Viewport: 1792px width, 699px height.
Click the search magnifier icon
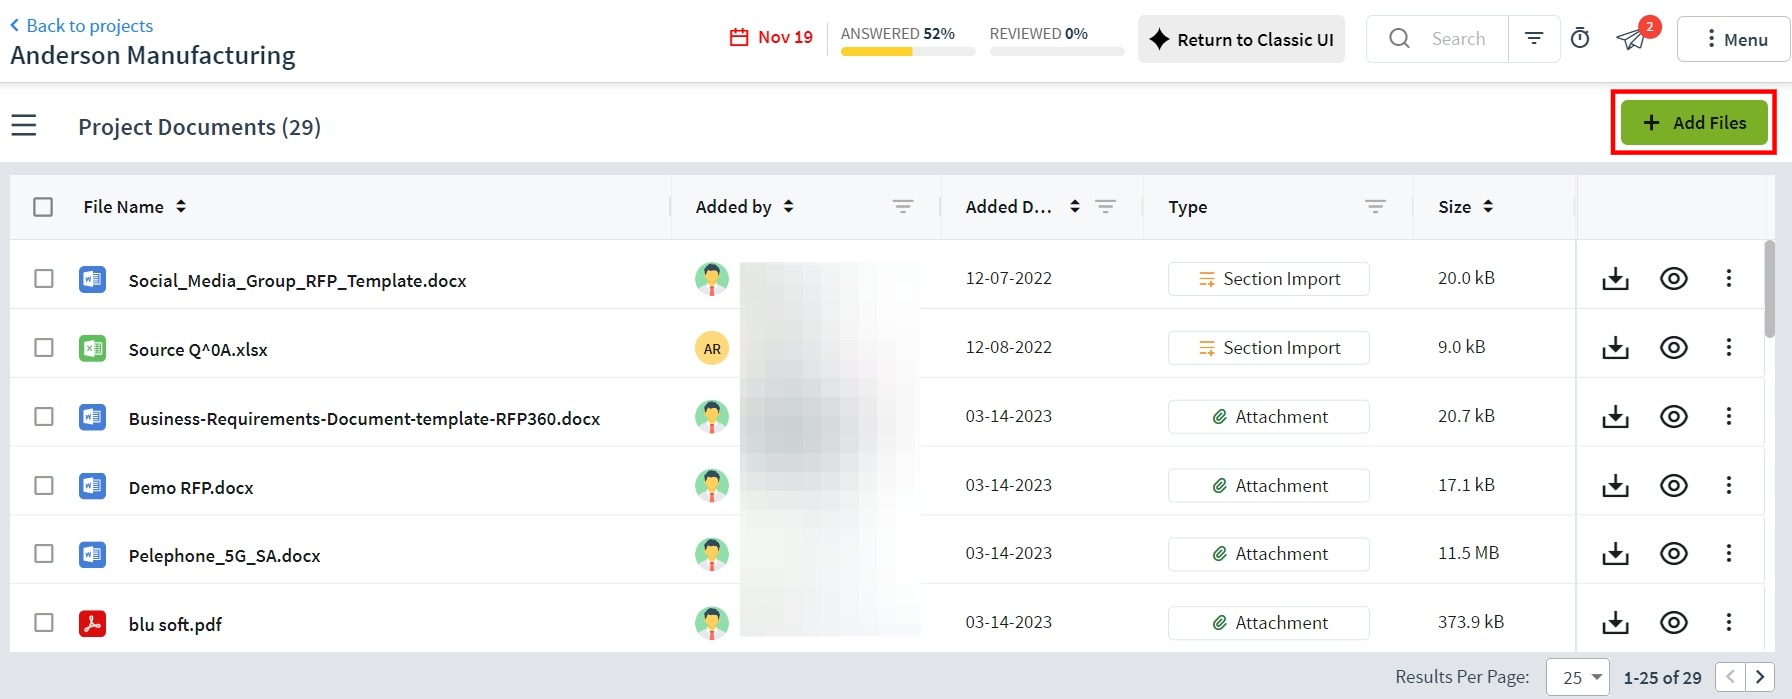click(1400, 39)
